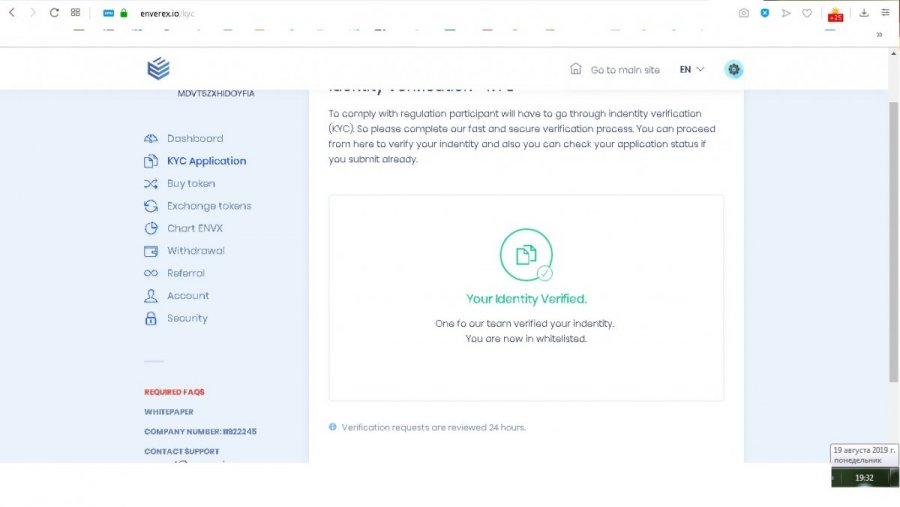Open the WHITEPAPER link
This screenshot has width=900, height=507.
[169, 412]
